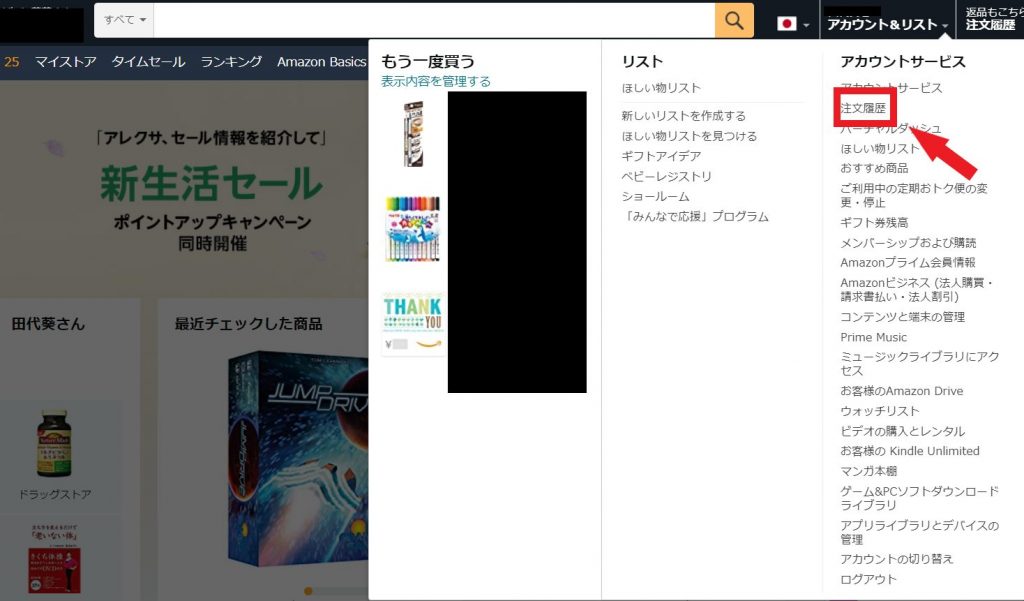1024x601 pixels.
Task: Open ギフト券残高
Action: (x=874, y=223)
